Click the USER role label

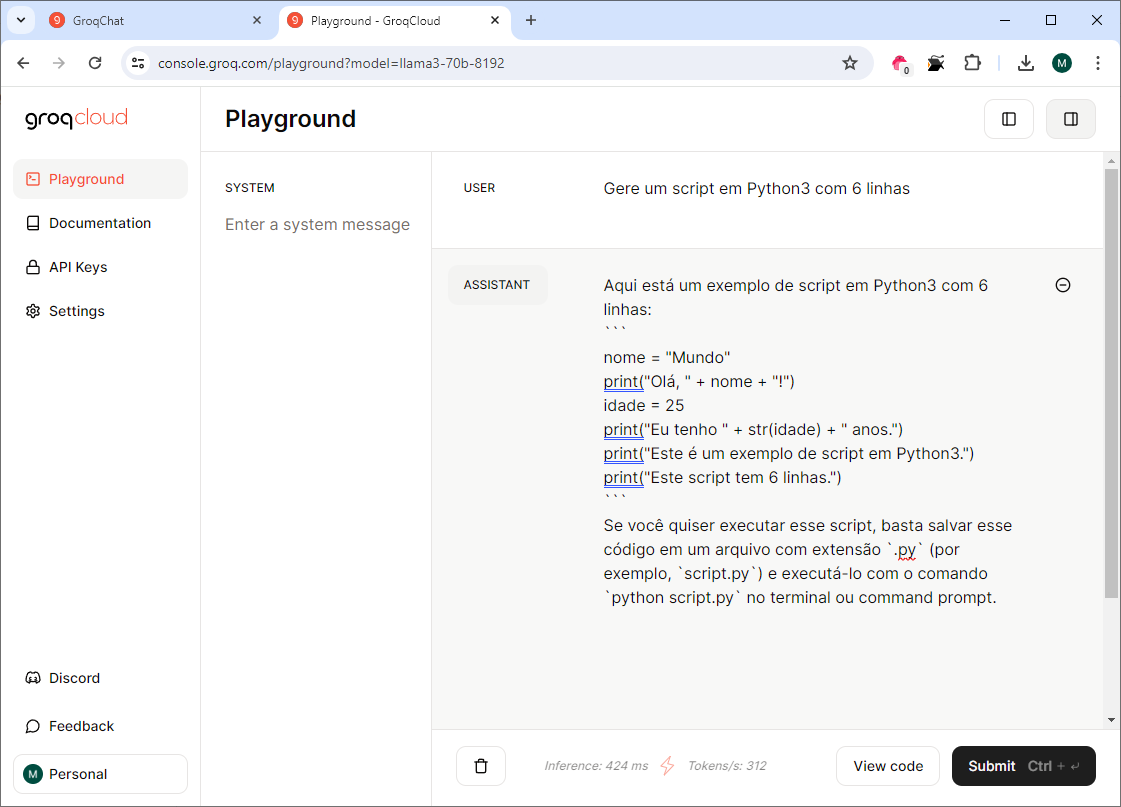479,188
